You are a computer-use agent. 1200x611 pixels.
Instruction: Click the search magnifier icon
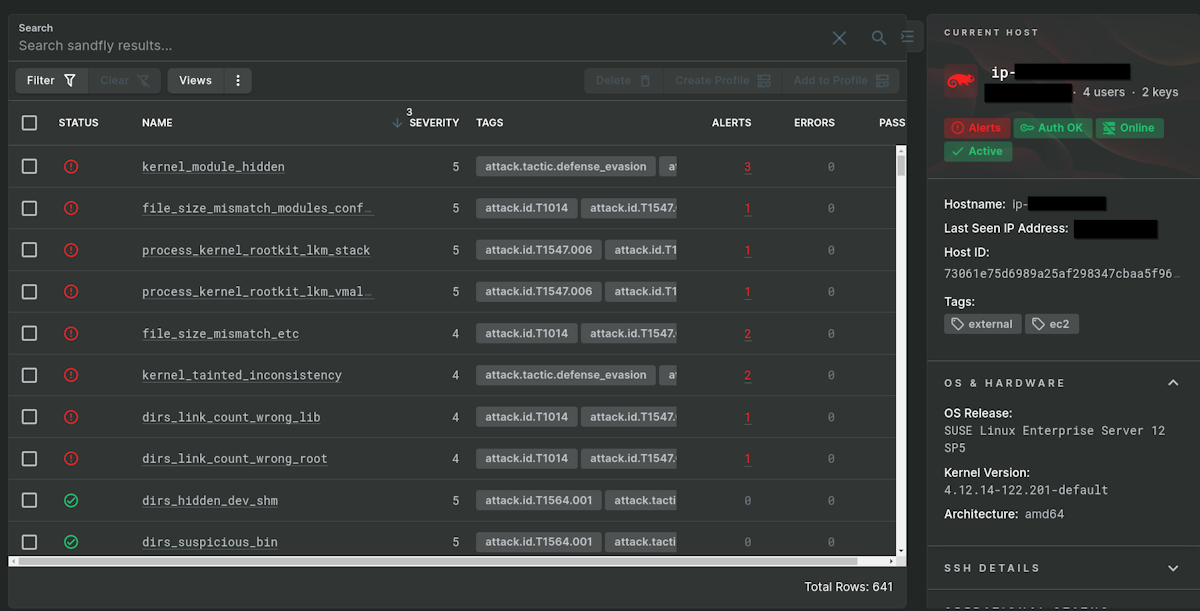coord(878,38)
